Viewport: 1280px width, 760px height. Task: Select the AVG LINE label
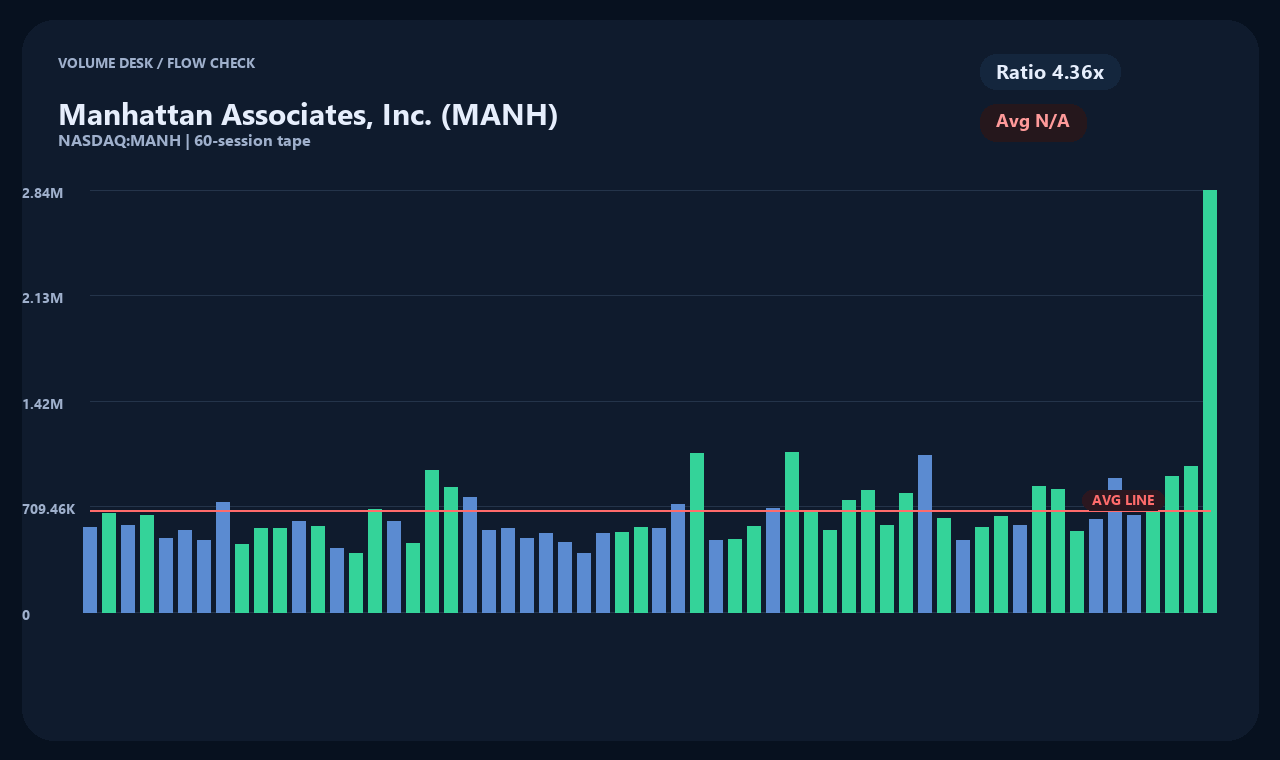pyautogui.click(x=1123, y=500)
